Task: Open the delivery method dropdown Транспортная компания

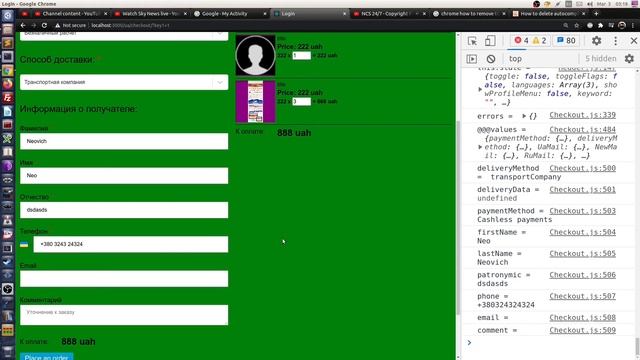Action: [124, 82]
